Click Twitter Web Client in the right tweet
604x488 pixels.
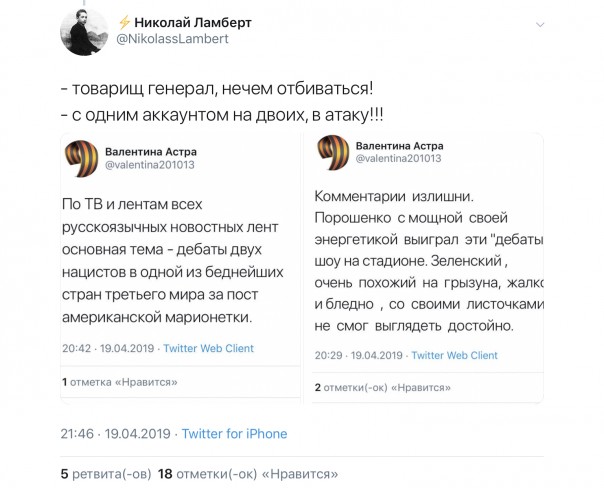(x=455, y=355)
